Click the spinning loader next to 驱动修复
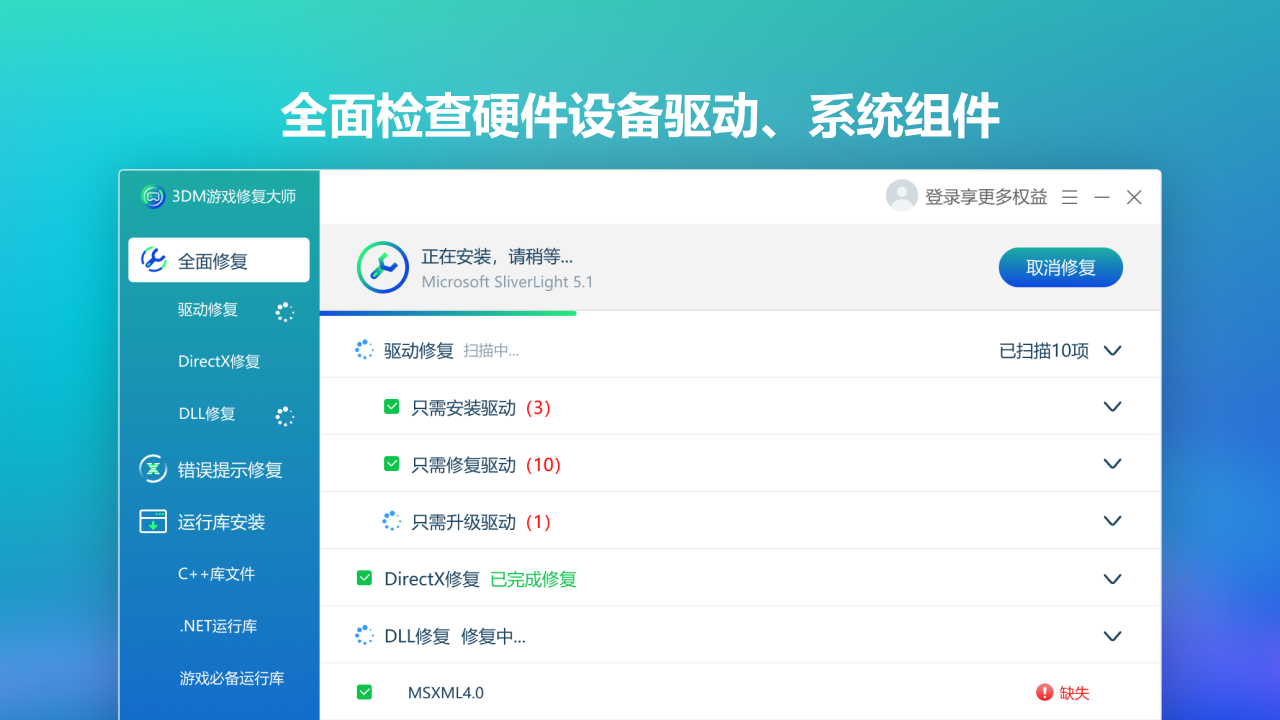Screen dimensions: 1280x720 (364, 349)
